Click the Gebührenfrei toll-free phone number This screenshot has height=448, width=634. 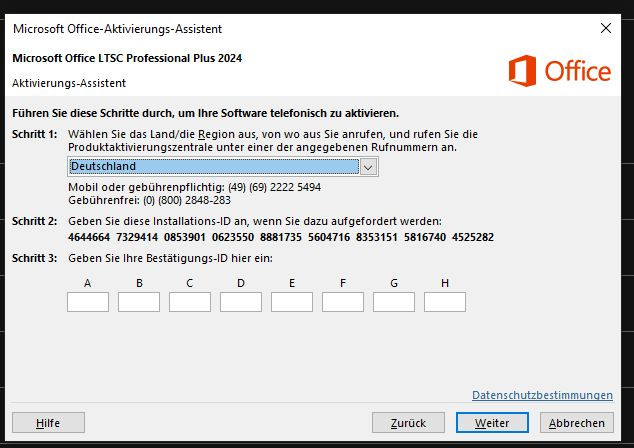[x=180, y=200]
